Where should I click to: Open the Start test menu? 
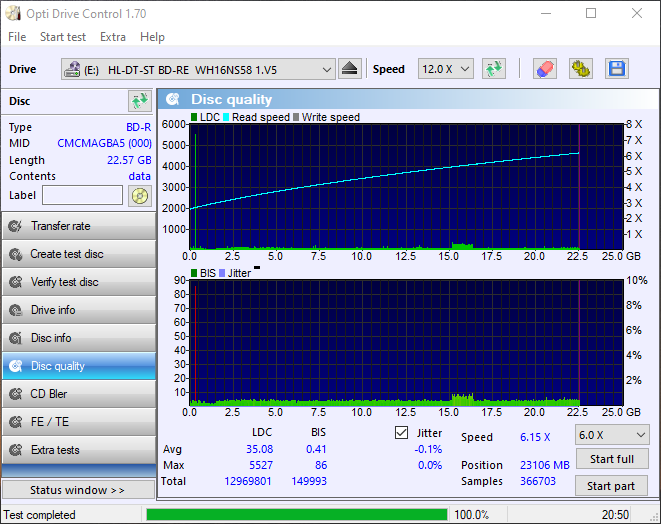[63, 37]
